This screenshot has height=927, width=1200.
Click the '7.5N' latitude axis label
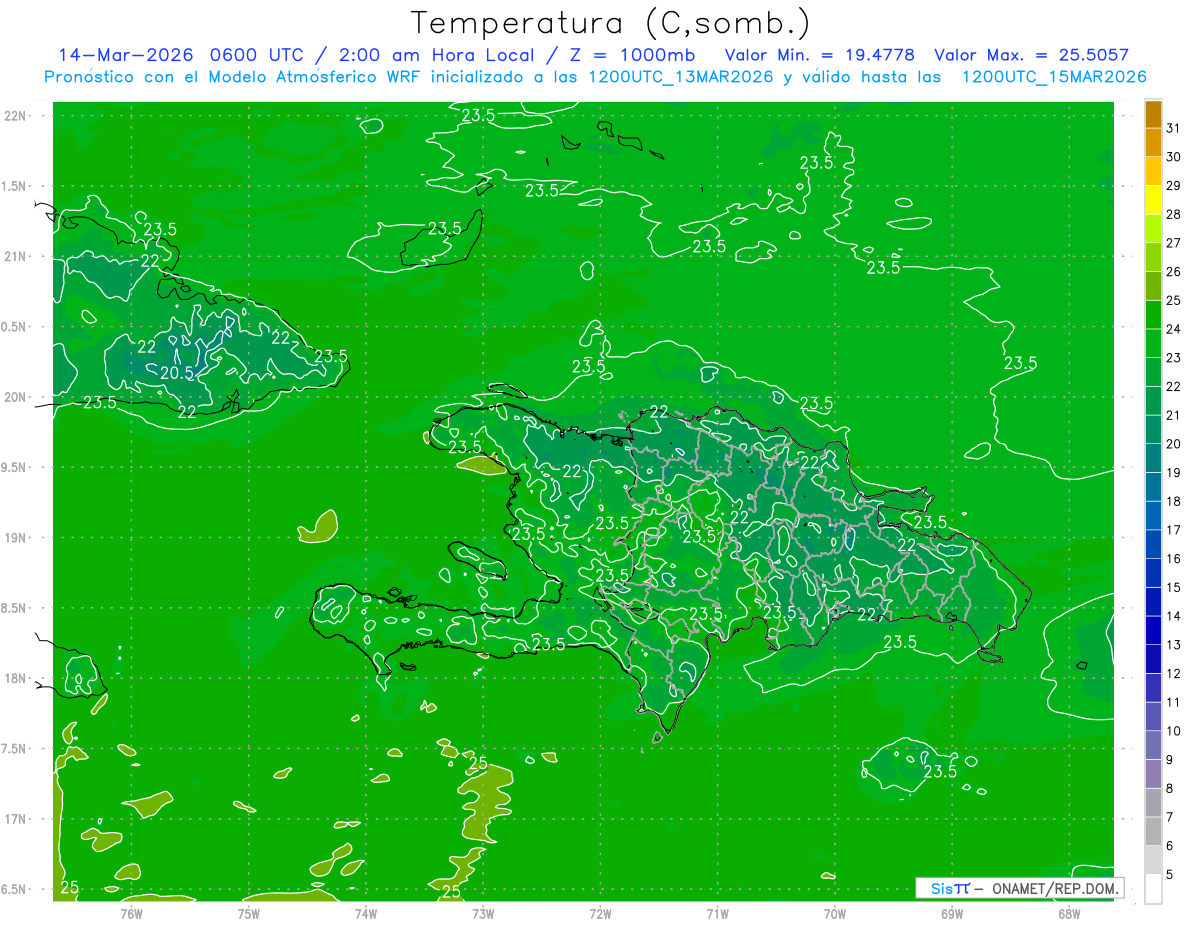(x=13, y=749)
